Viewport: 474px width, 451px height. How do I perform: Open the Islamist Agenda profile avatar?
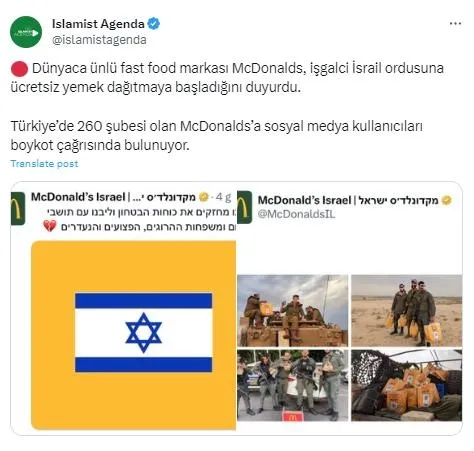pos(26,32)
